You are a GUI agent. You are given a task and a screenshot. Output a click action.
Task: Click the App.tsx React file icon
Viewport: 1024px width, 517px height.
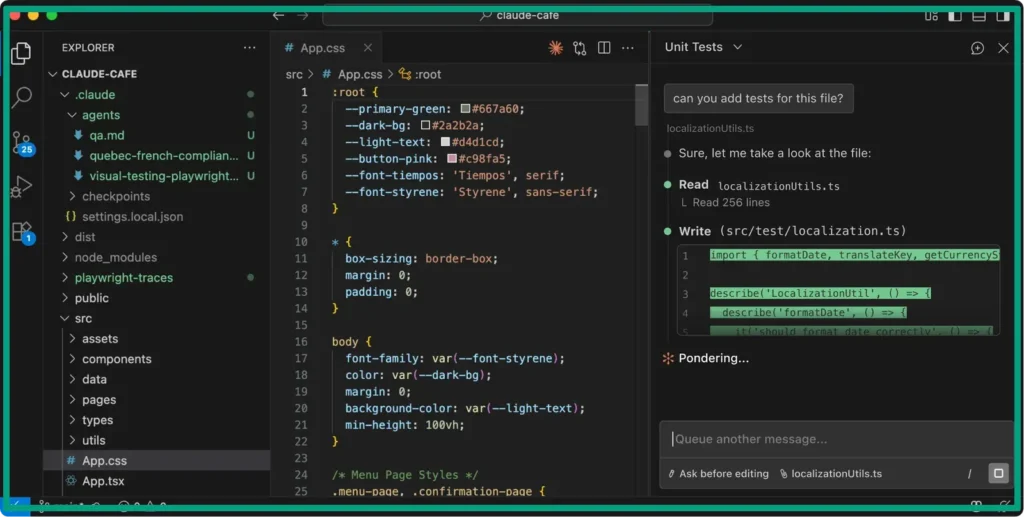click(71, 480)
